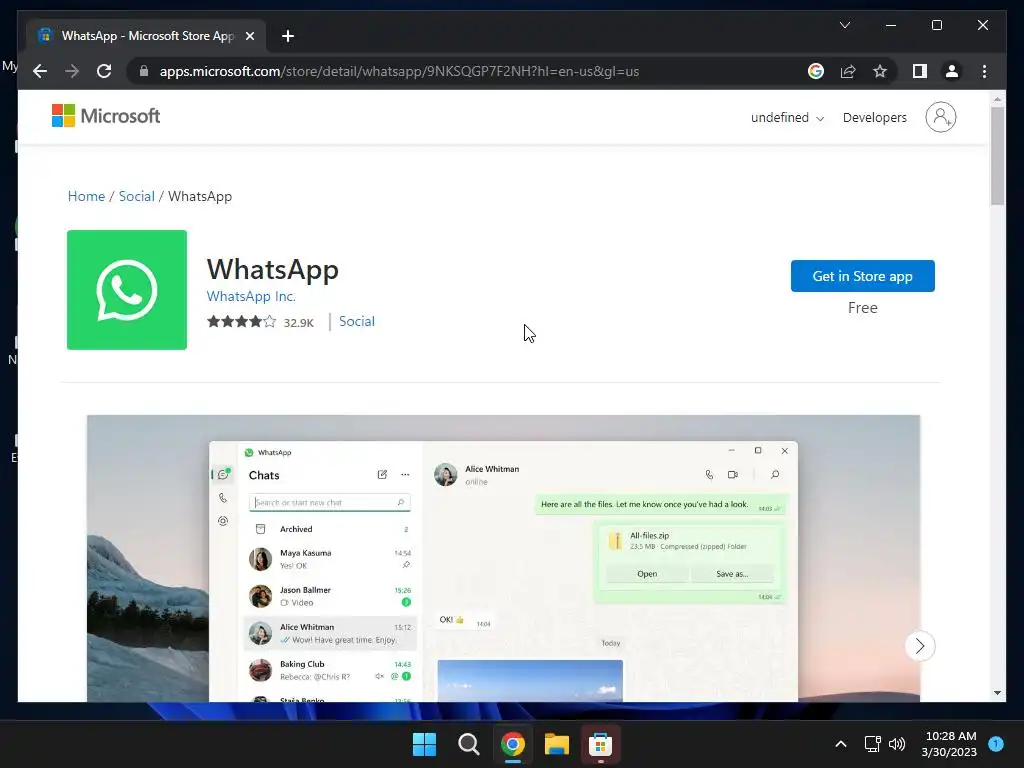Click the browser forward arrow
Image resolution: width=1024 pixels, height=768 pixels.
72,71
